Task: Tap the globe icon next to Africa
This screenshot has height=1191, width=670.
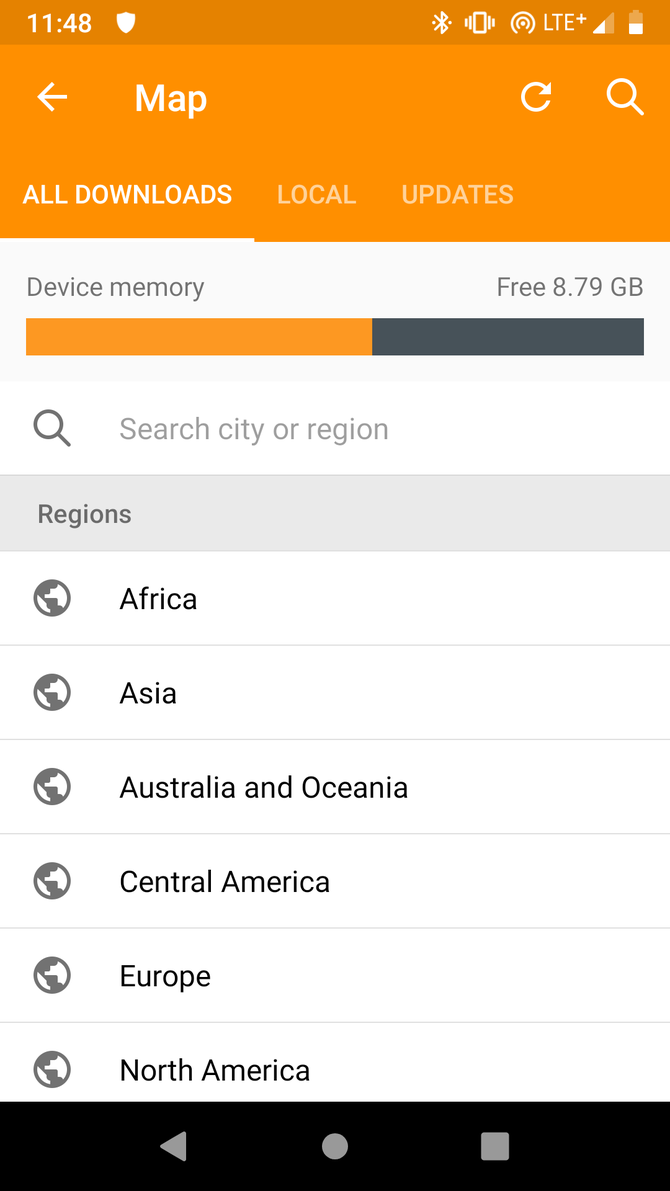Action: tap(52, 598)
